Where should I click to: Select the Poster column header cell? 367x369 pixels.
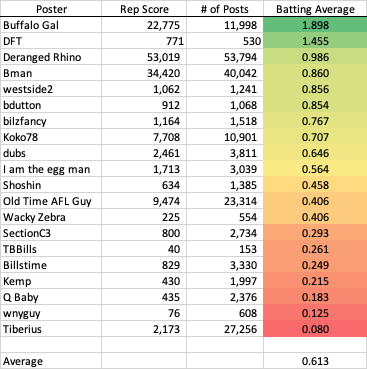51,9
